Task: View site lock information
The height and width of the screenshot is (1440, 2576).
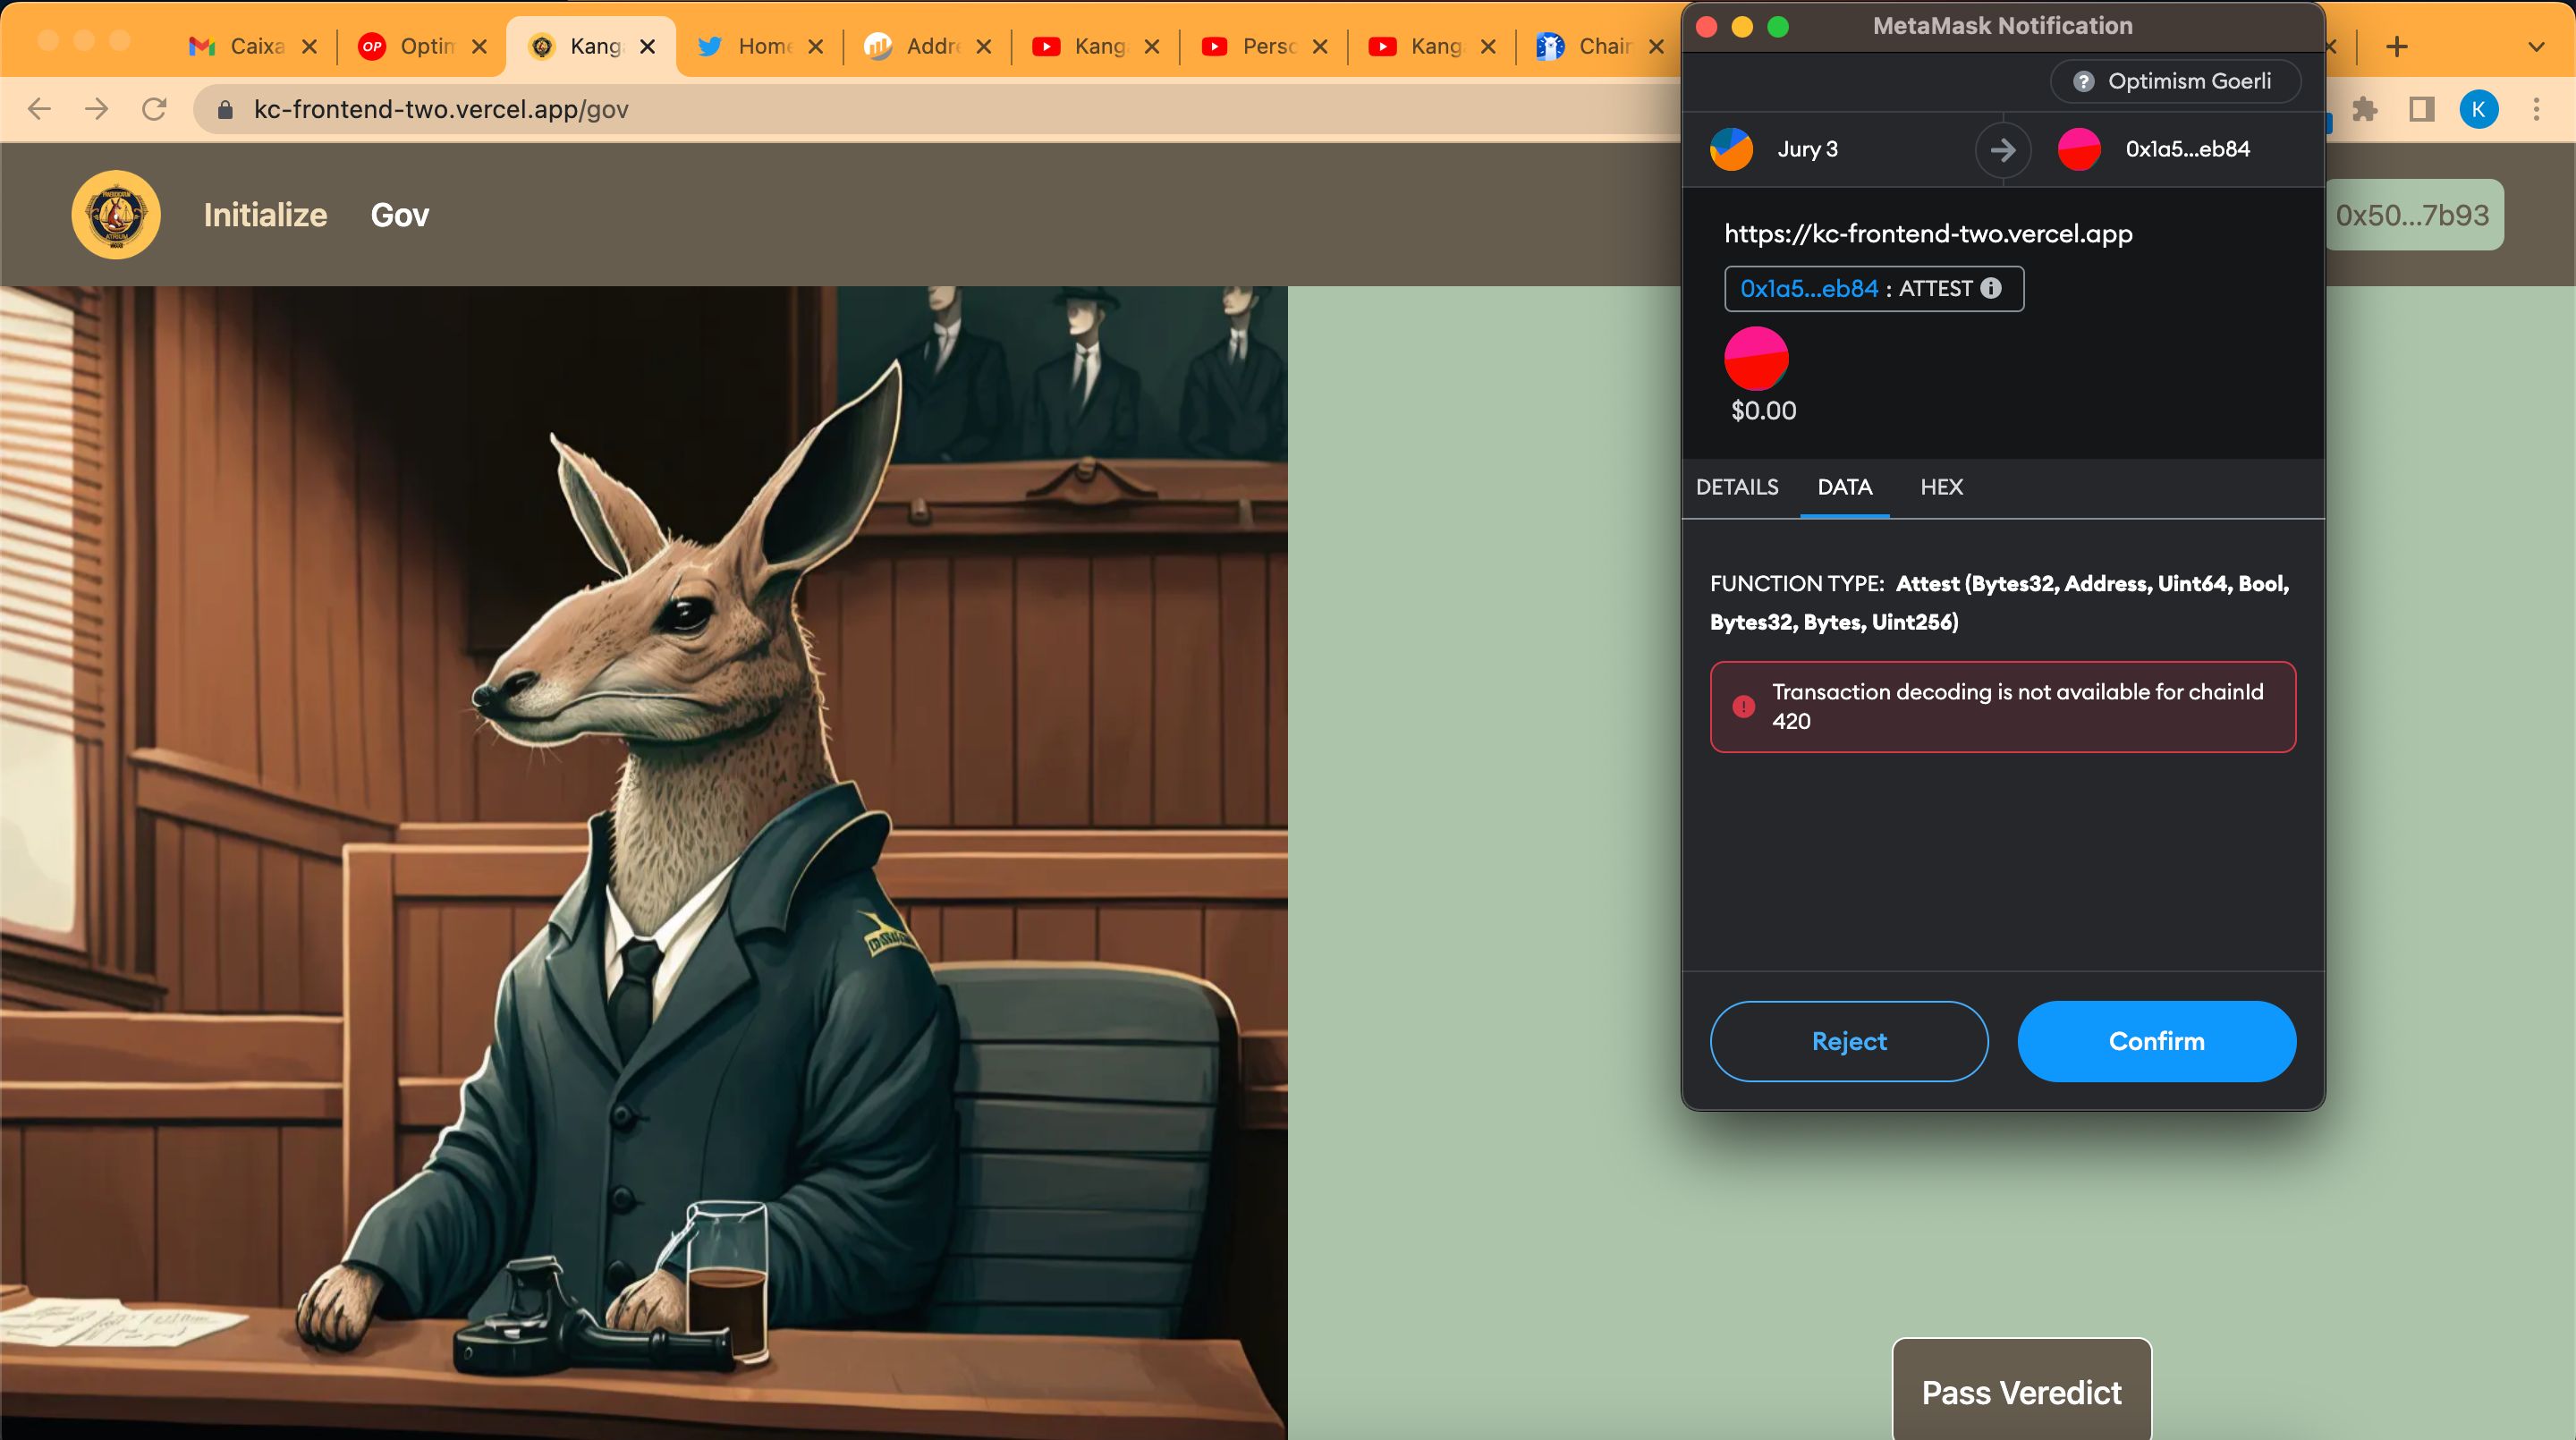Action: click(225, 109)
